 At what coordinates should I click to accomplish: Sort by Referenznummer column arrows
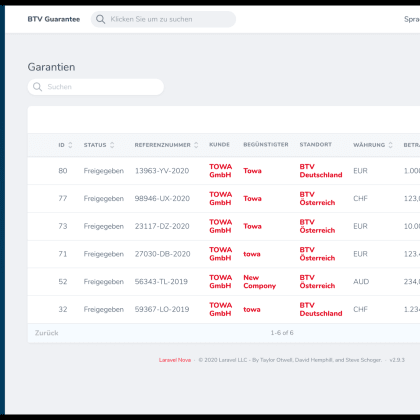coord(196,145)
